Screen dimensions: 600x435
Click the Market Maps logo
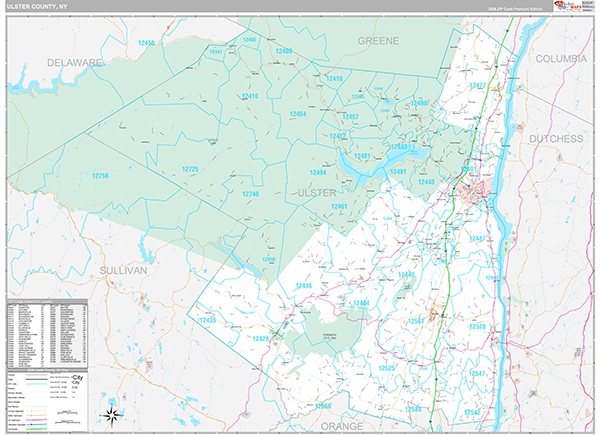click(567, 6)
